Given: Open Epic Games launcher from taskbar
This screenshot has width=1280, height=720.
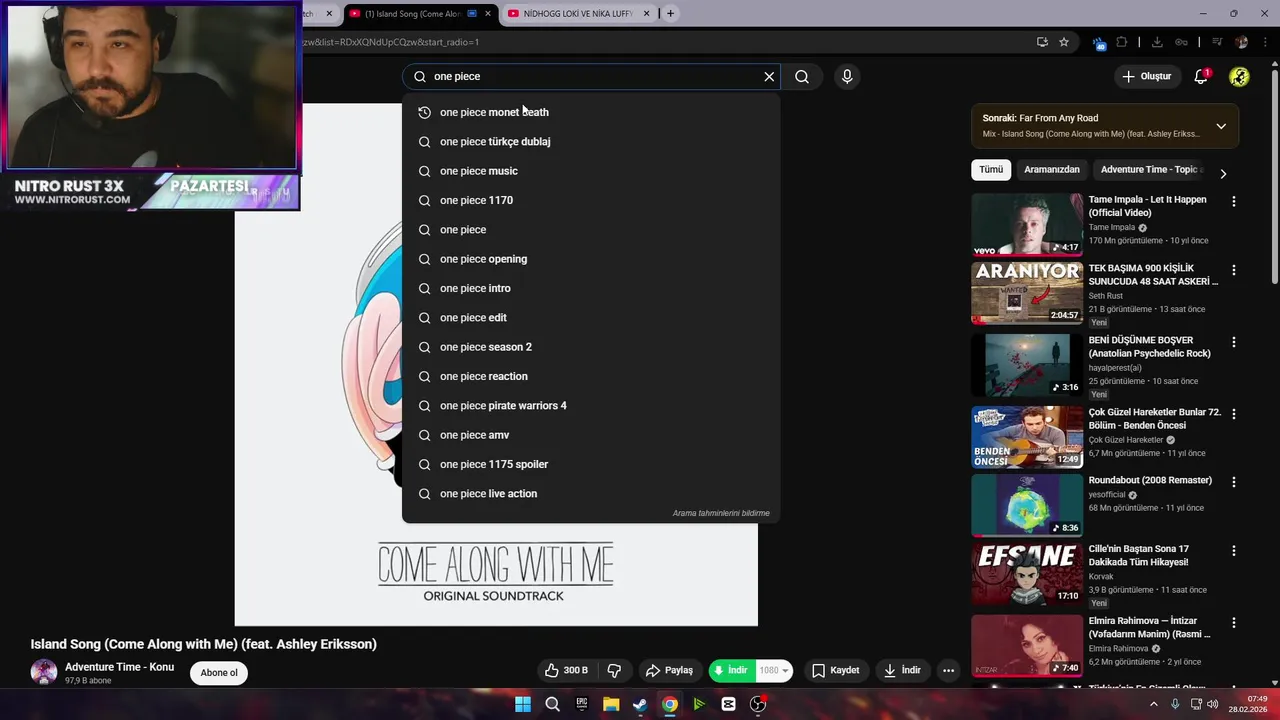Looking at the screenshot, I should pyautogui.click(x=582, y=704).
